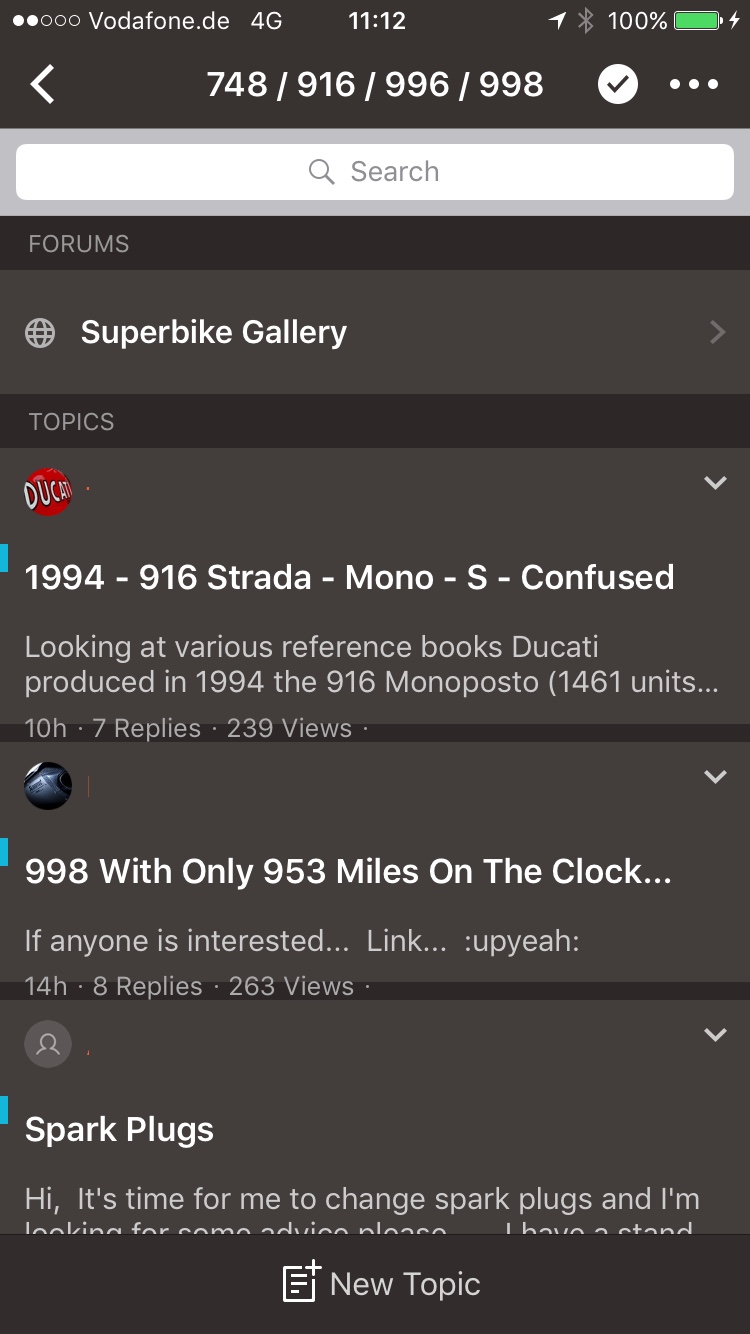Open the red Ducati avatar profile
The width and height of the screenshot is (750, 1334).
pyautogui.click(x=48, y=491)
